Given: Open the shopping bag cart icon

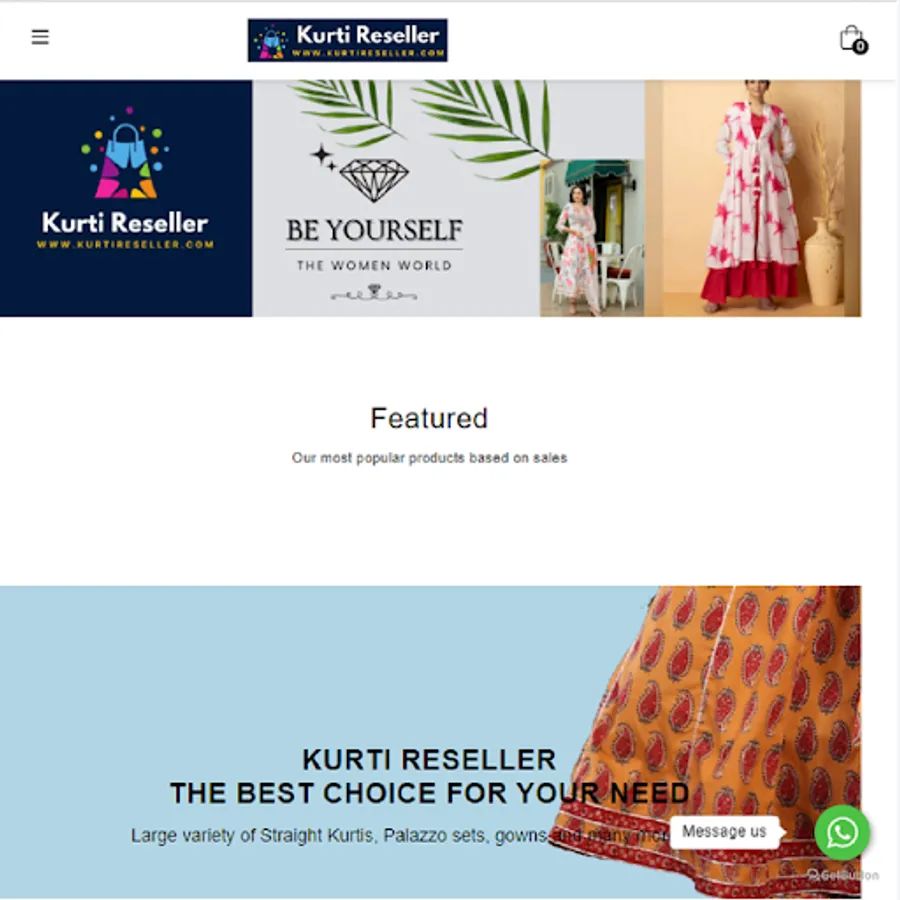Looking at the screenshot, I should click(x=851, y=38).
